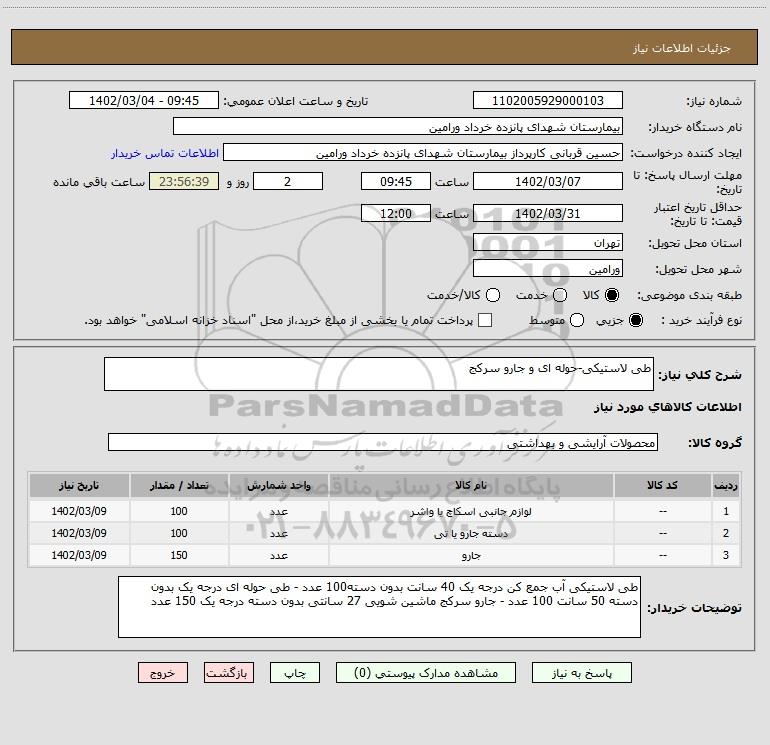Click the نام کالا column header
770x745 pixels.
pos(470,486)
